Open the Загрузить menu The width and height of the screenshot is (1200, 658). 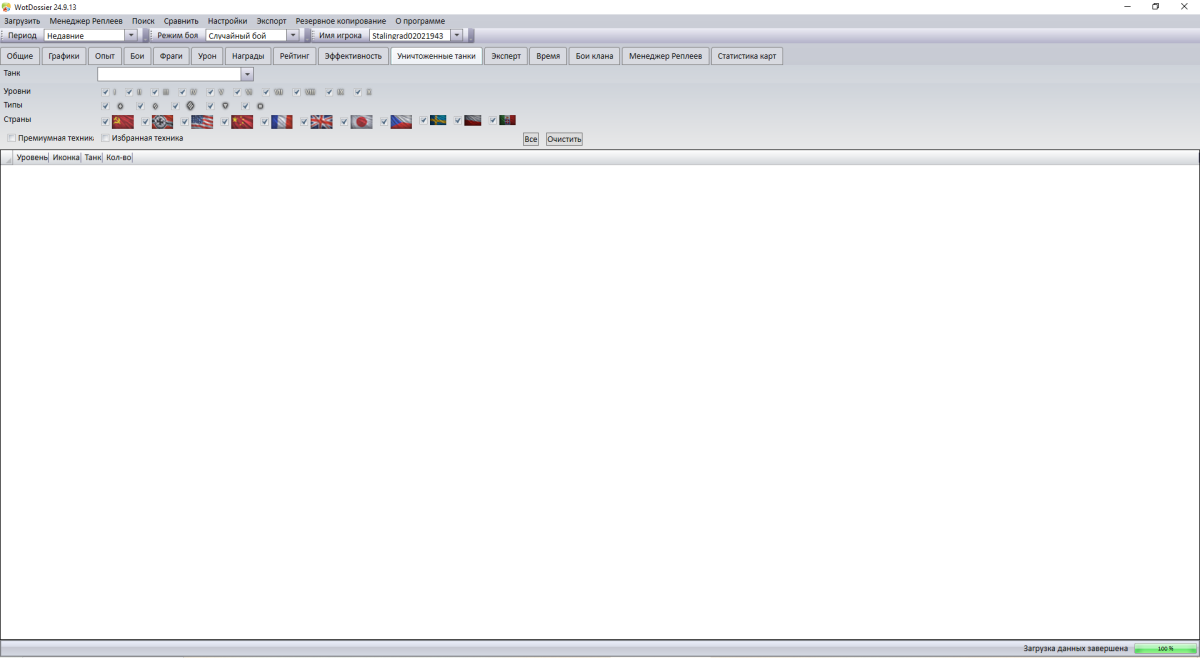tap(22, 21)
